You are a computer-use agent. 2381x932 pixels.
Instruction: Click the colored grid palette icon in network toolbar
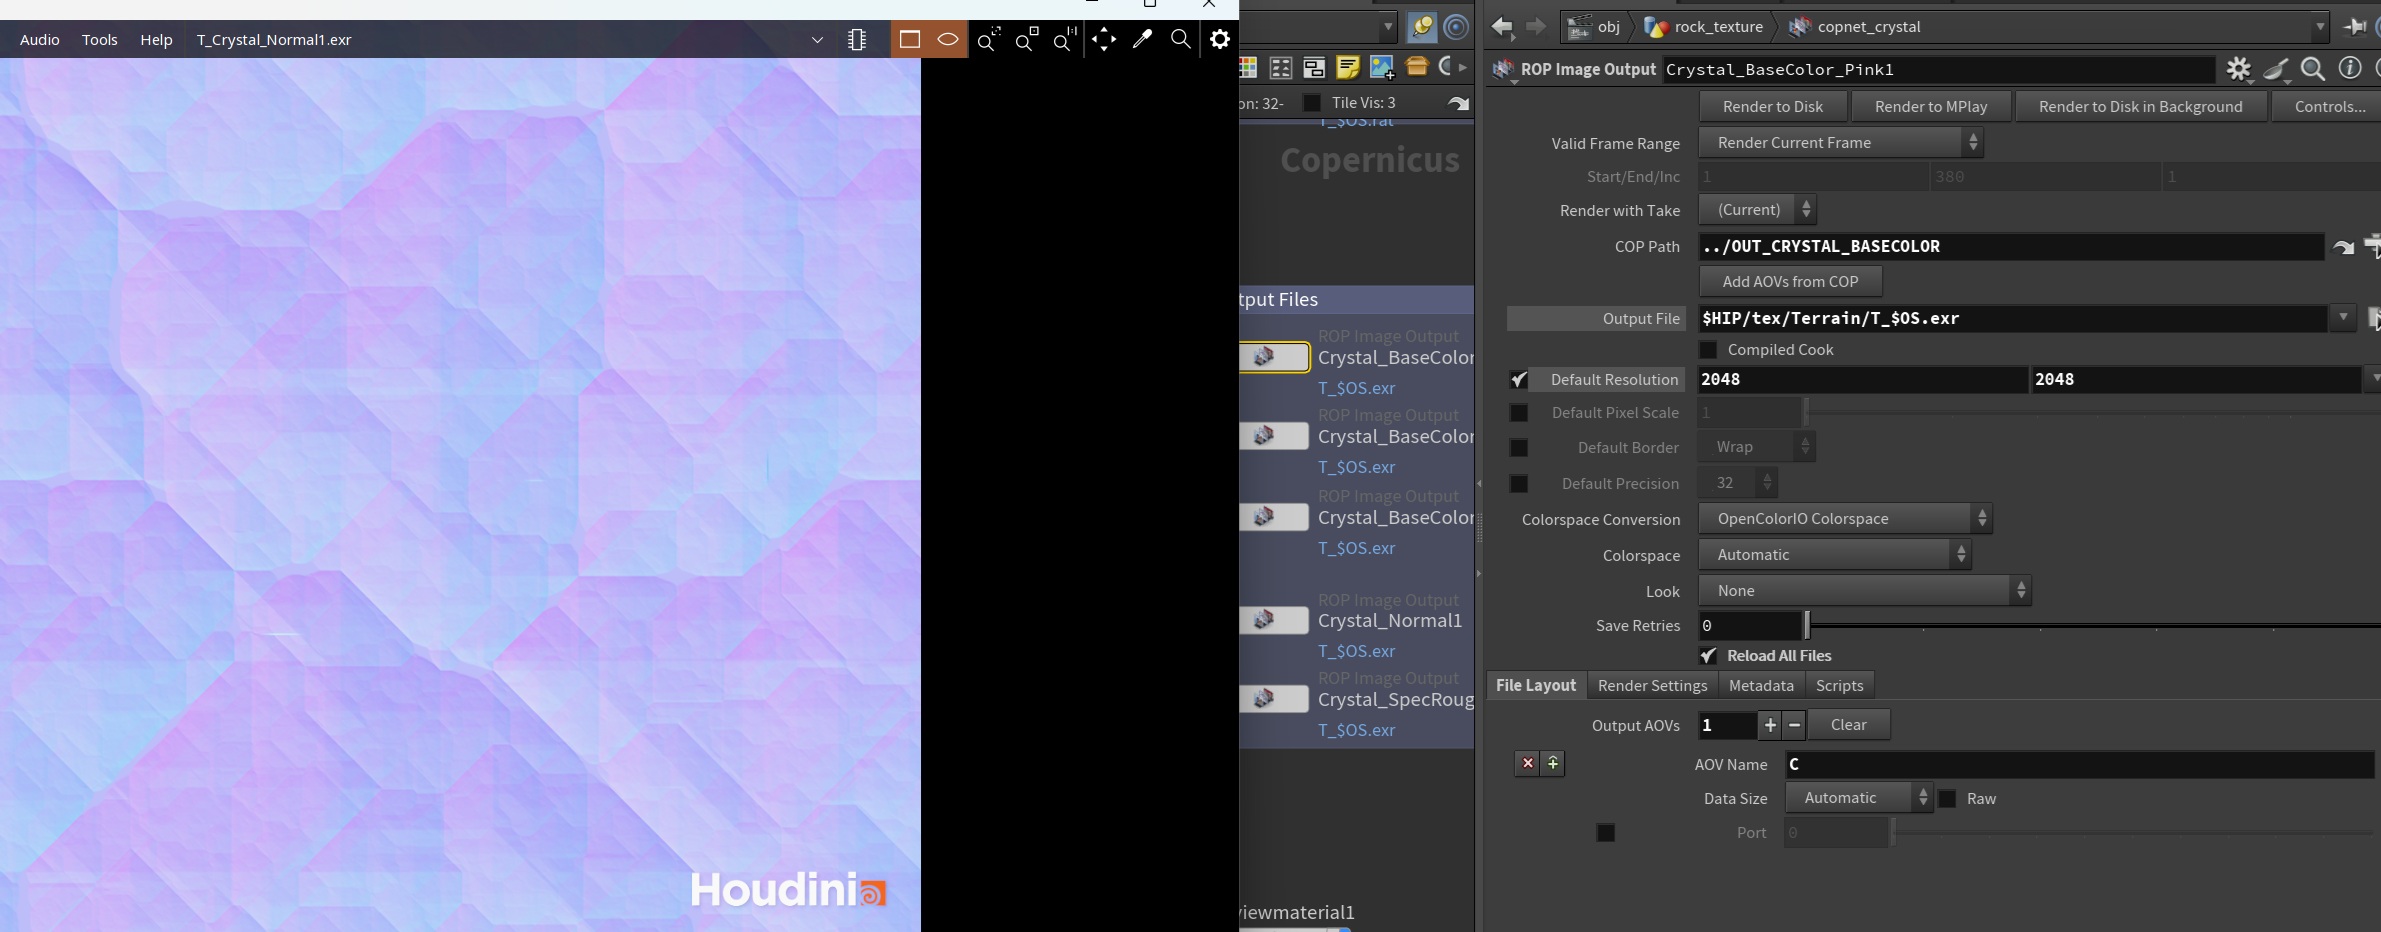pos(1247,68)
